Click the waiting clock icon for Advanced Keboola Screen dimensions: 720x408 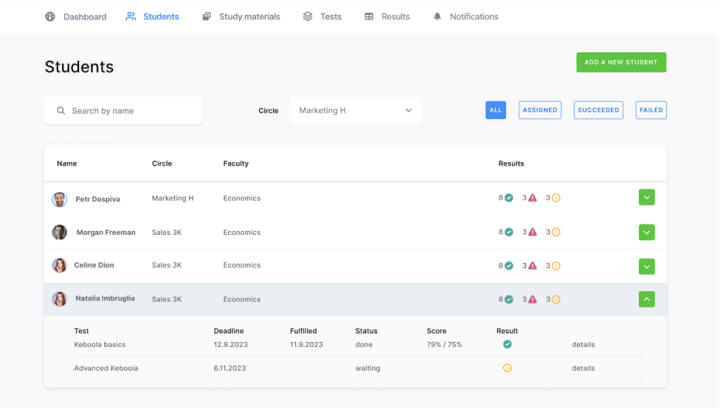(507, 368)
